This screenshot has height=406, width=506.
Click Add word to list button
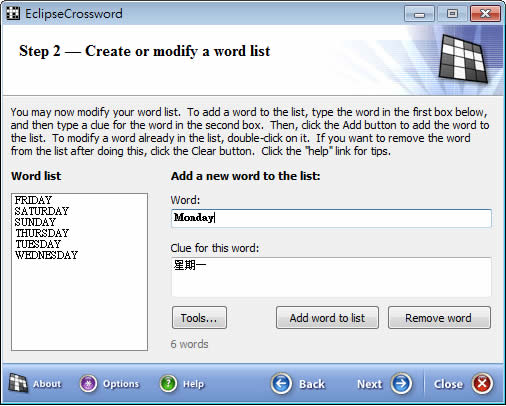[327, 318]
